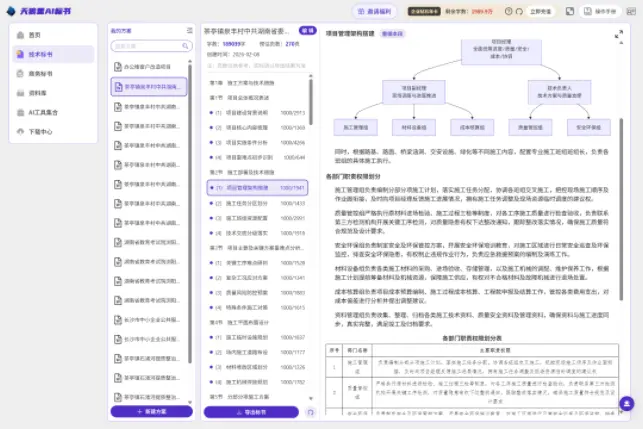This screenshot has width=643, height=429.
Task: Open the 操作手册 in the top bar
Action: click(x=600, y=11)
